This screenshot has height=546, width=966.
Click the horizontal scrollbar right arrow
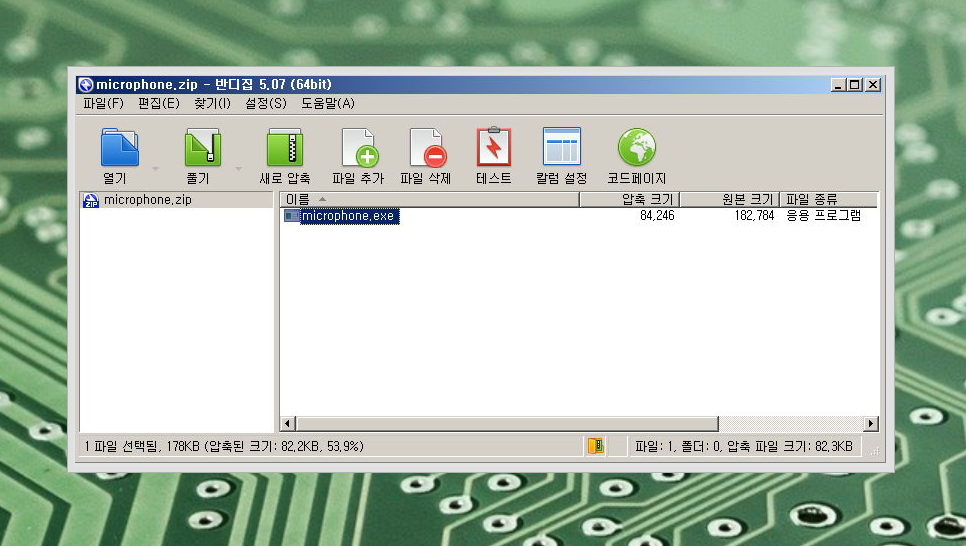tap(871, 423)
